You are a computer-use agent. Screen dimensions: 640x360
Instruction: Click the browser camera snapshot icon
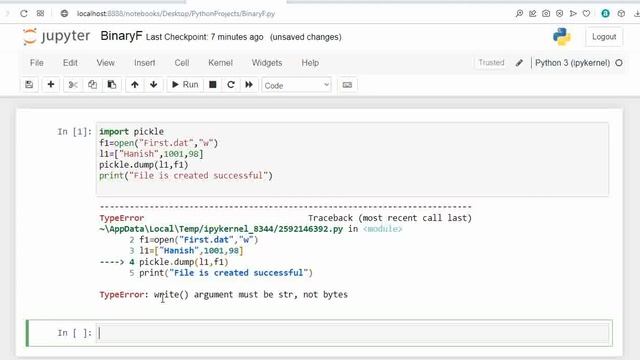pos(546,13)
